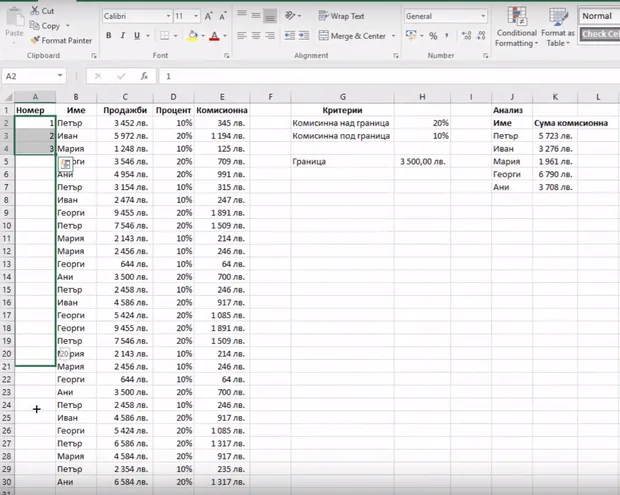The height and width of the screenshot is (495, 620).
Task: Open the Calibri font name dropdown
Action: click(168, 16)
